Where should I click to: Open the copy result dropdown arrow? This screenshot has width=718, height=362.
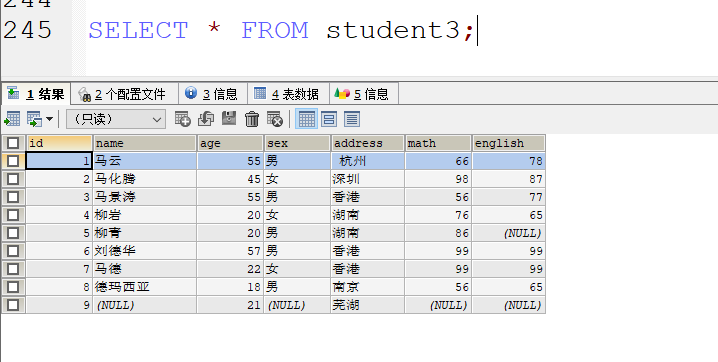(x=49, y=119)
